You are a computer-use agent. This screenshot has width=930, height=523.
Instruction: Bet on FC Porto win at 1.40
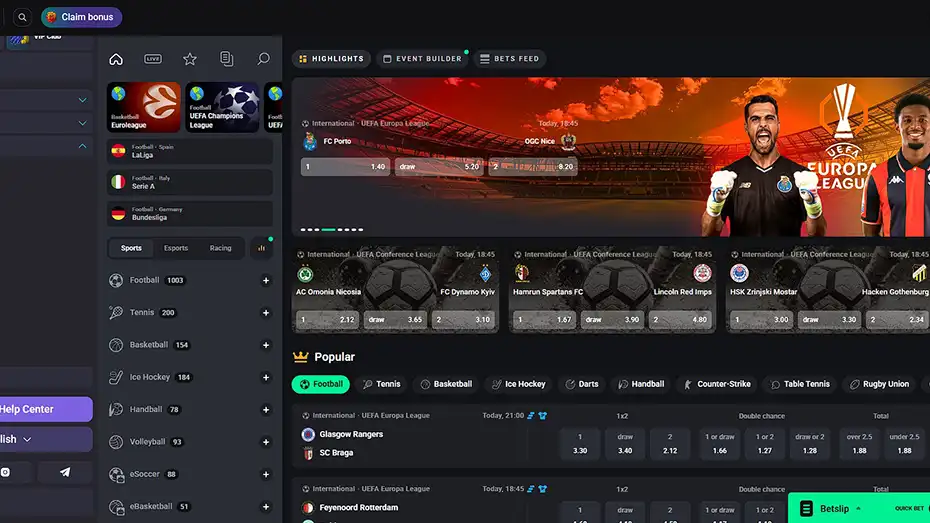tap(345, 167)
